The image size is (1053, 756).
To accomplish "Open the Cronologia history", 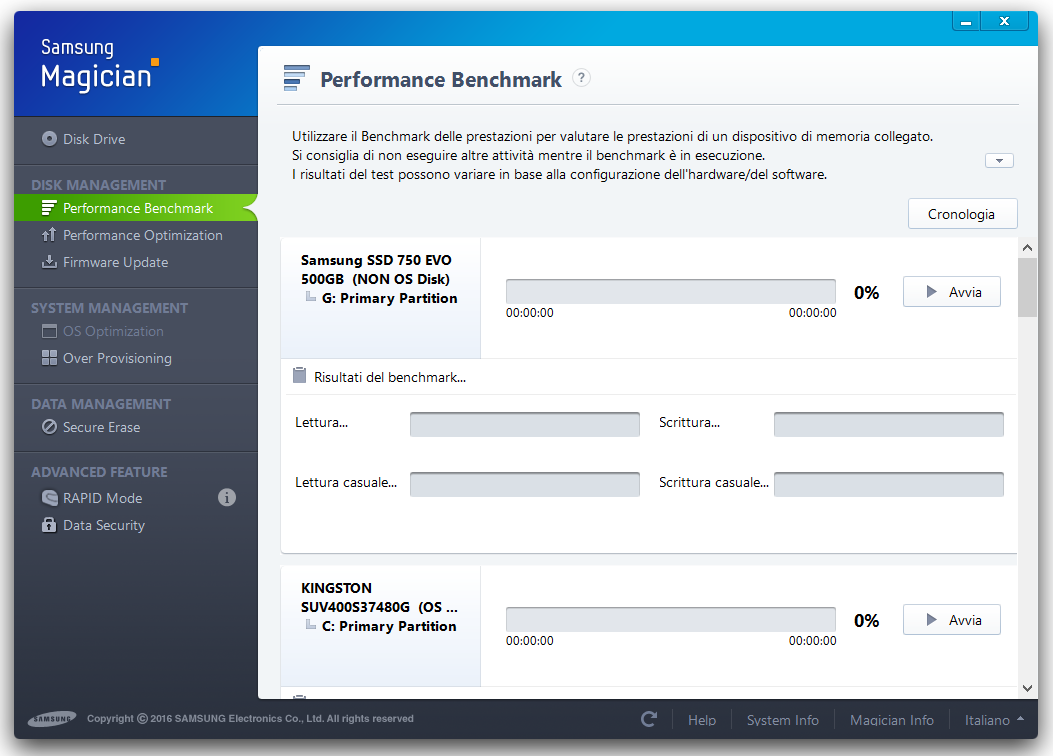I will (x=962, y=214).
